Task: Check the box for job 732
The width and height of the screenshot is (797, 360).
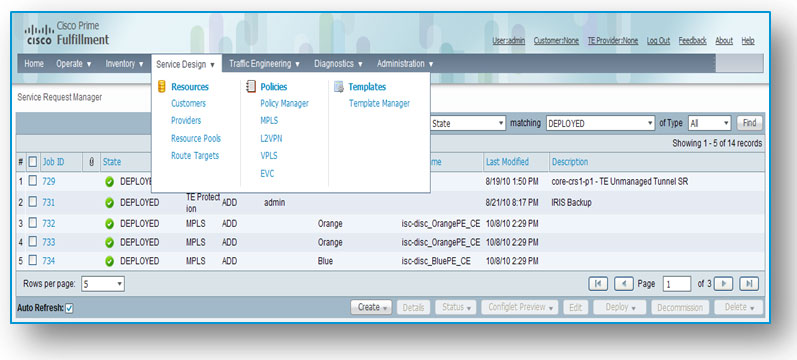Action: [33, 223]
